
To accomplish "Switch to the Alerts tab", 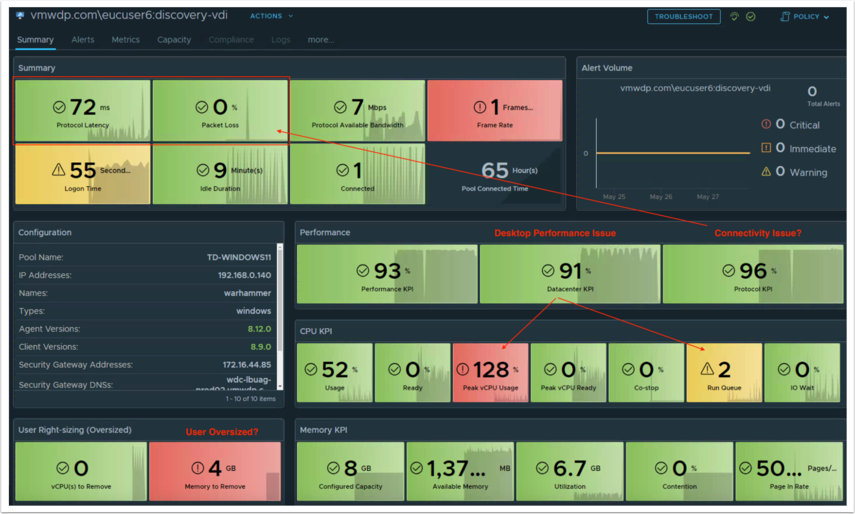I will 83,40.
